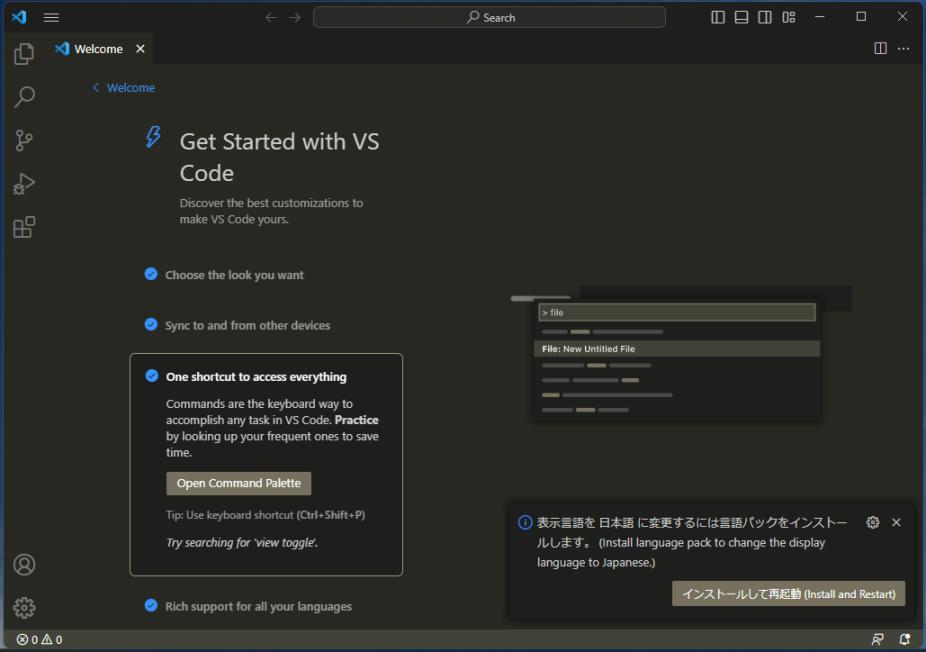This screenshot has height=652, width=926.
Task: Open Run and Debug view
Action: (x=24, y=184)
